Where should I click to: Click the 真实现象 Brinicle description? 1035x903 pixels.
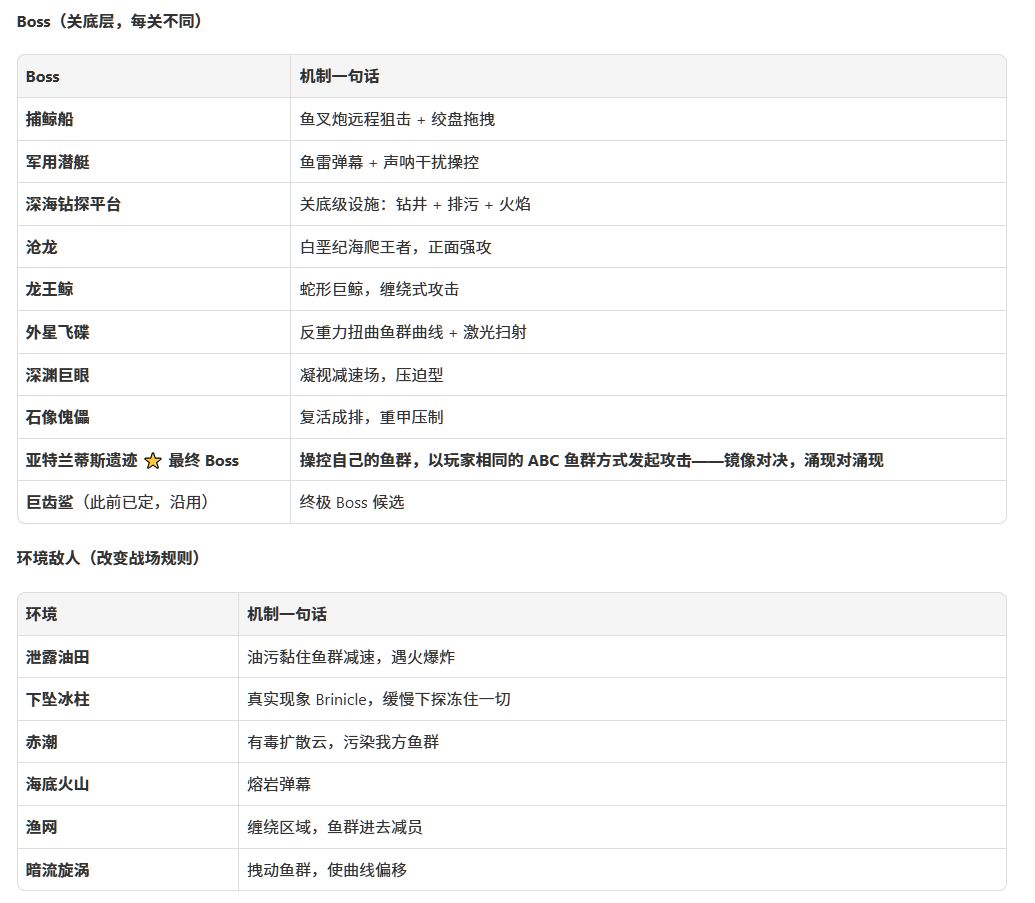[x=379, y=699]
